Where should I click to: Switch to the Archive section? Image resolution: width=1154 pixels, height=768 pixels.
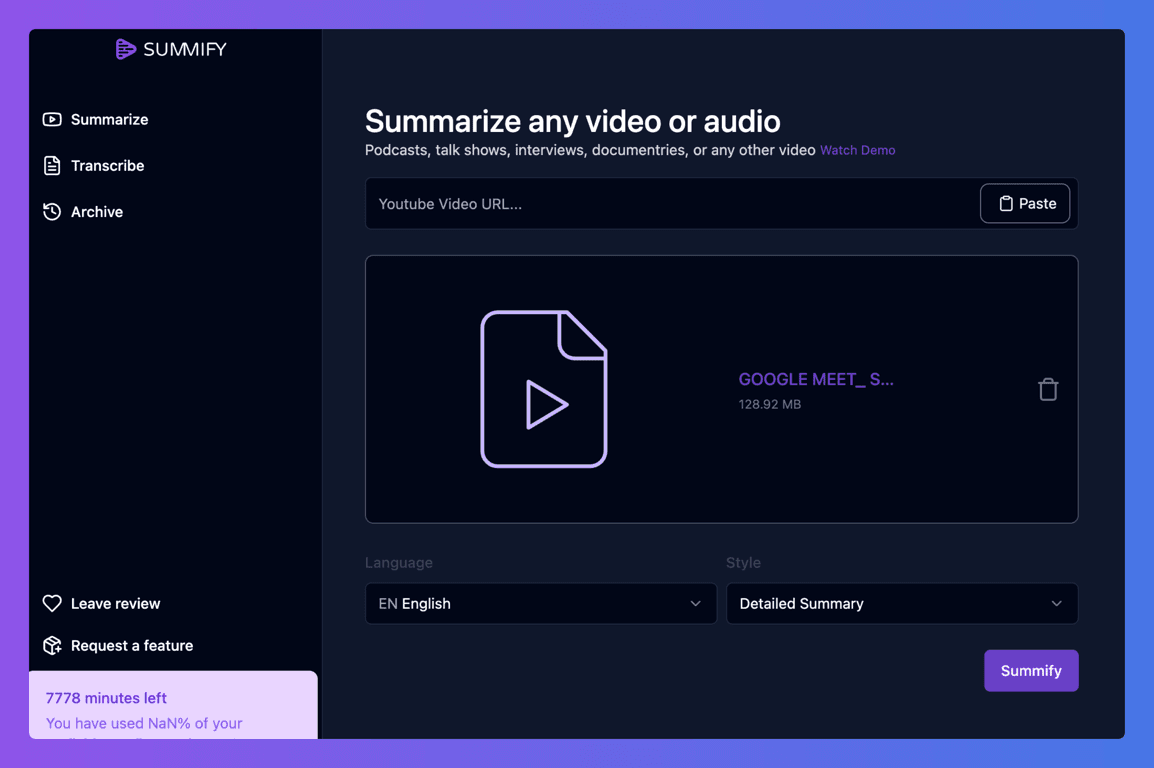click(x=97, y=211)
